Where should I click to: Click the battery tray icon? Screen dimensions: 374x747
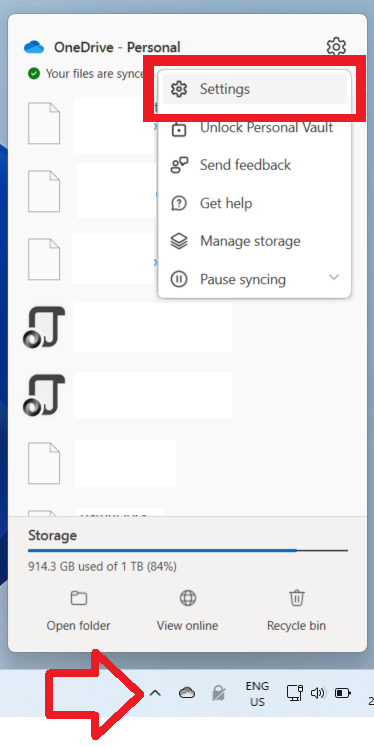pos(343,693)
